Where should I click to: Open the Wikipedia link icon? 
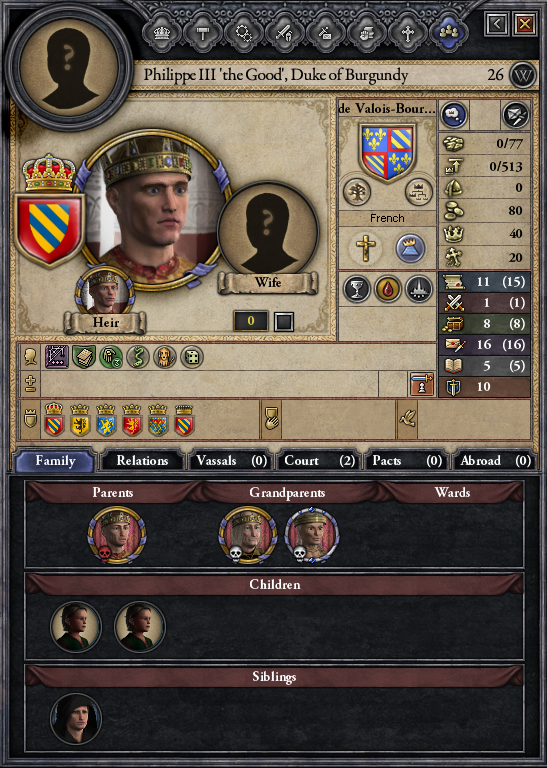[523, 75]
